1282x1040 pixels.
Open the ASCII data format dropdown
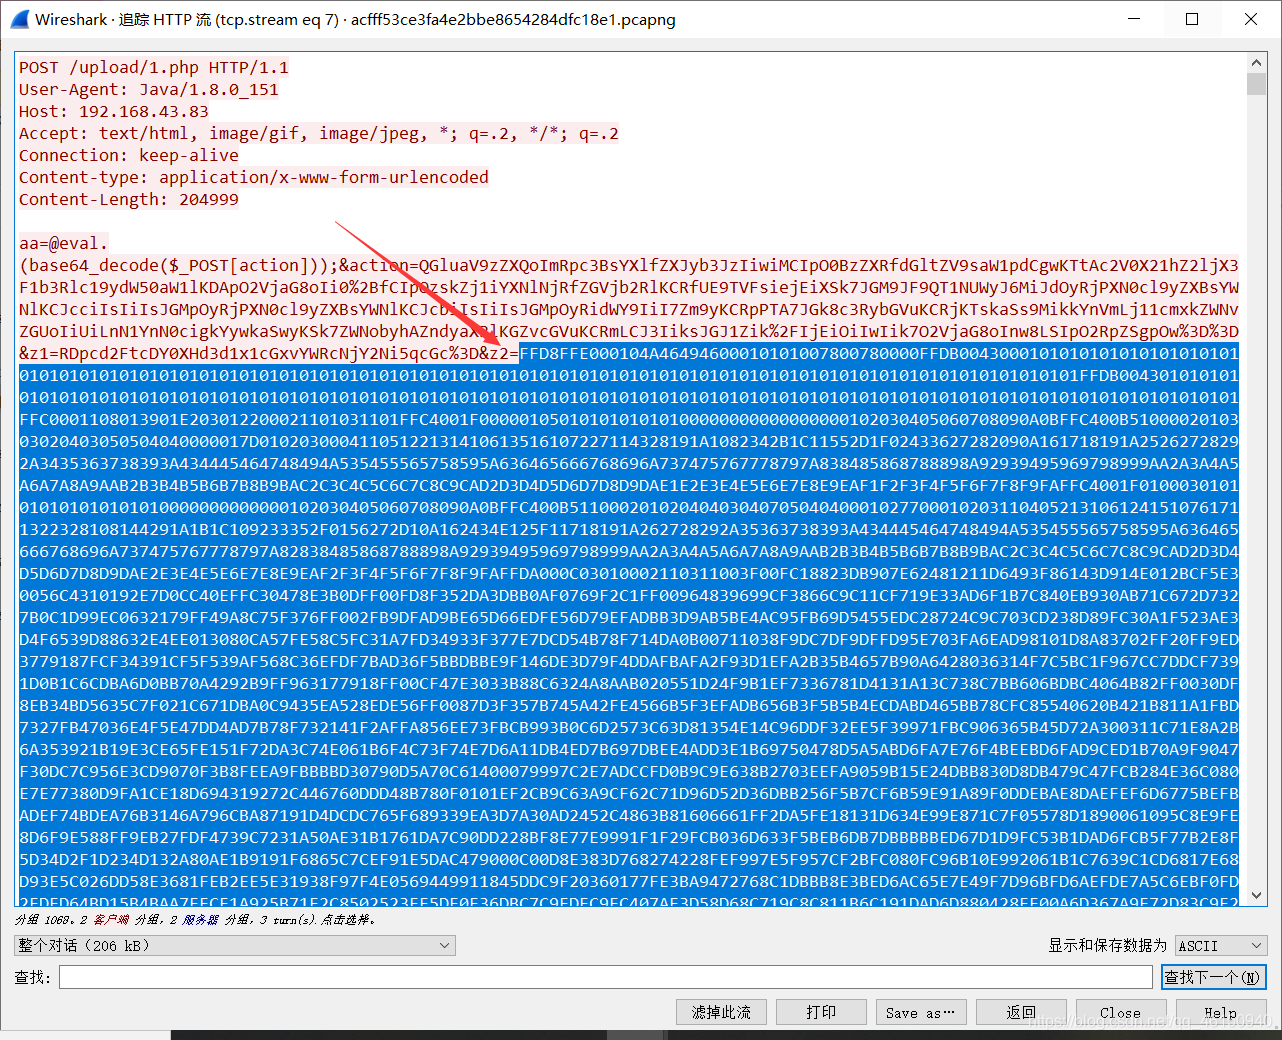click(1221, 945)
